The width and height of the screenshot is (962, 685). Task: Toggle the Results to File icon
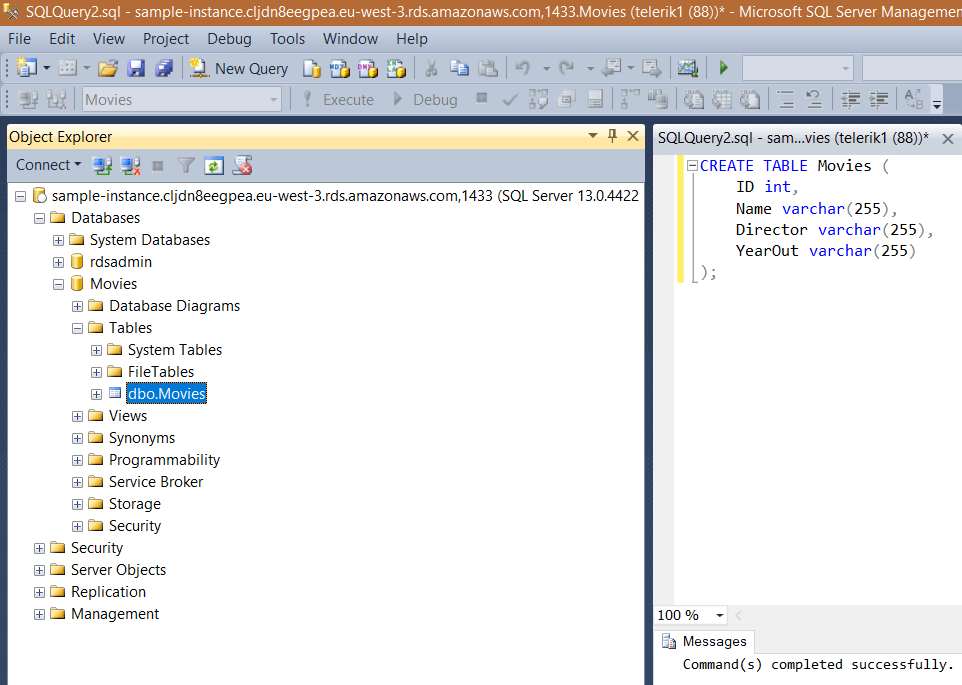[x=750, y=99]
